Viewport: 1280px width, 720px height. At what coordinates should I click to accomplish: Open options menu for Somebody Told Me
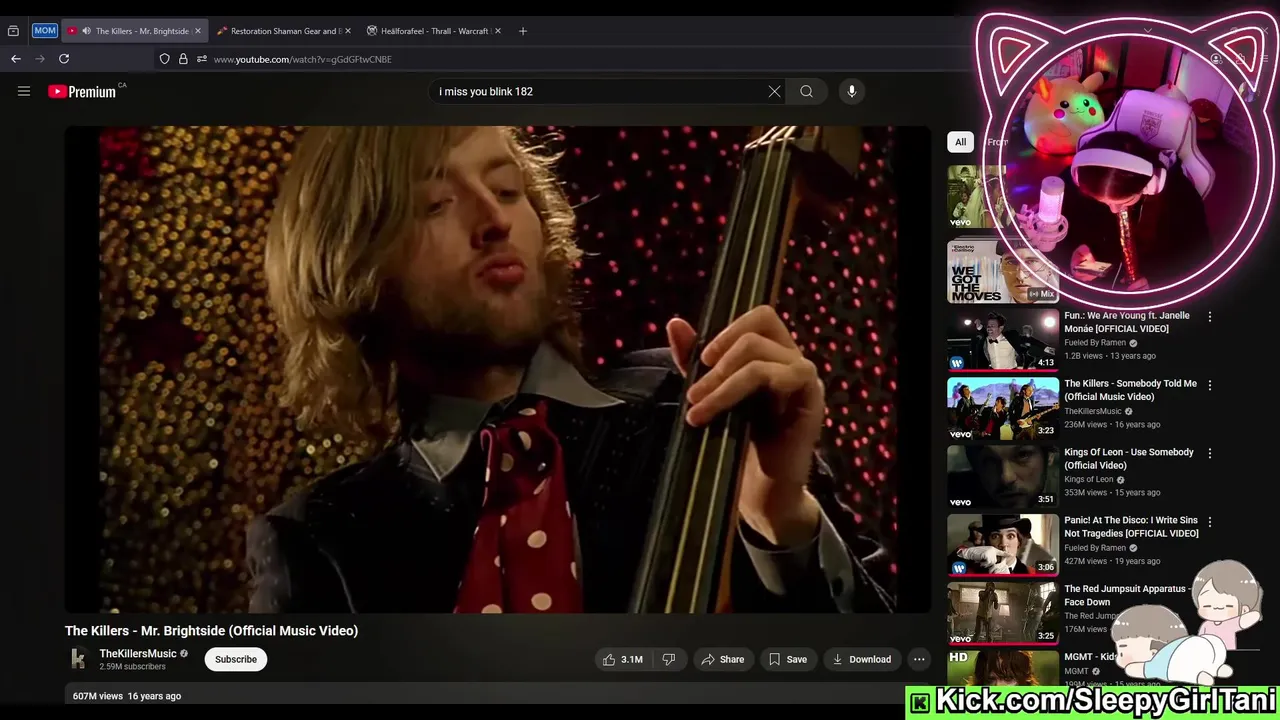(x=1210, y=385)
